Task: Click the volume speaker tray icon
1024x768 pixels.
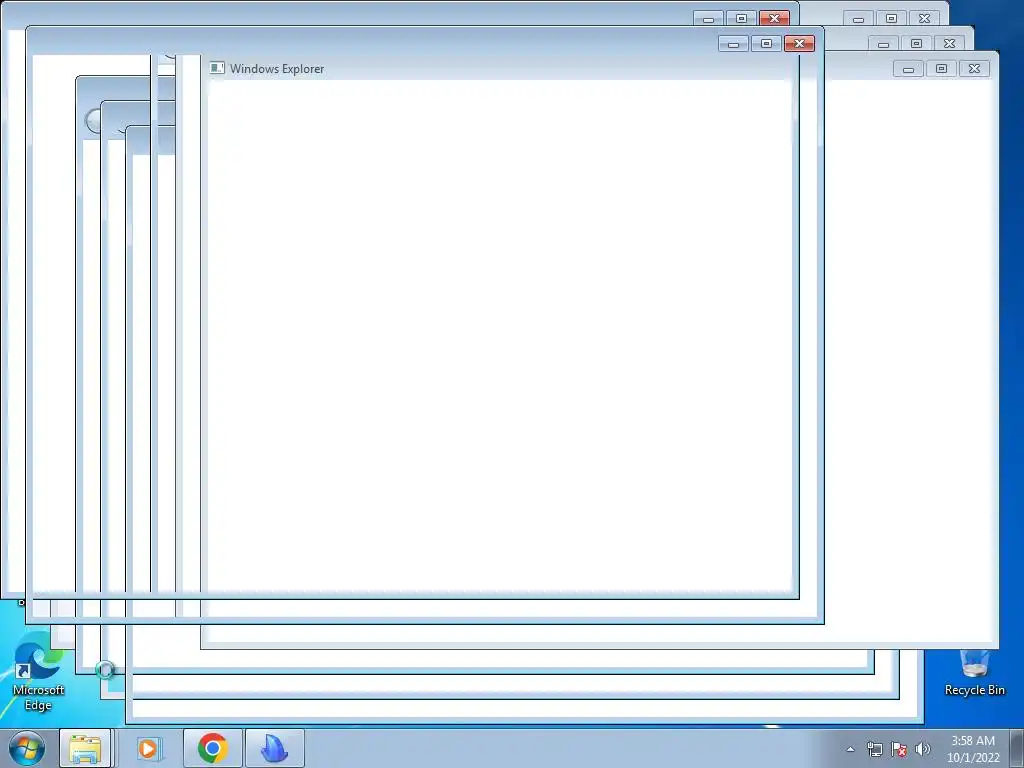Action: [x=923, y=749]
